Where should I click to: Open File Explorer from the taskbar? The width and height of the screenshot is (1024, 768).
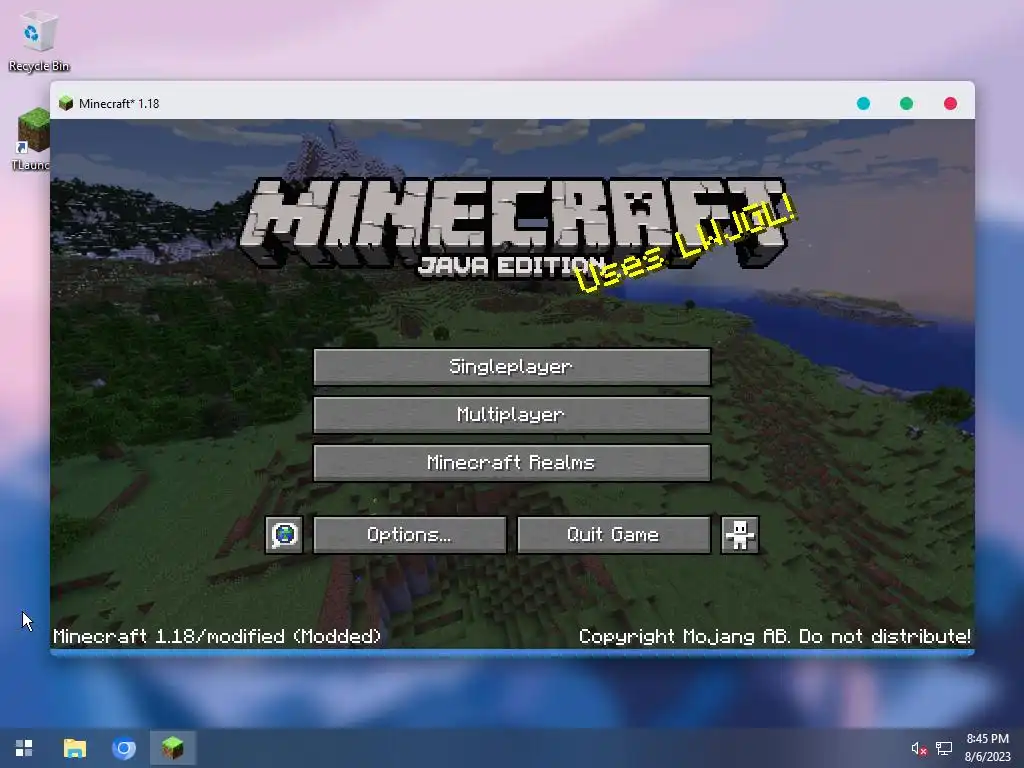pyautogui.click(x=74, y=748)
